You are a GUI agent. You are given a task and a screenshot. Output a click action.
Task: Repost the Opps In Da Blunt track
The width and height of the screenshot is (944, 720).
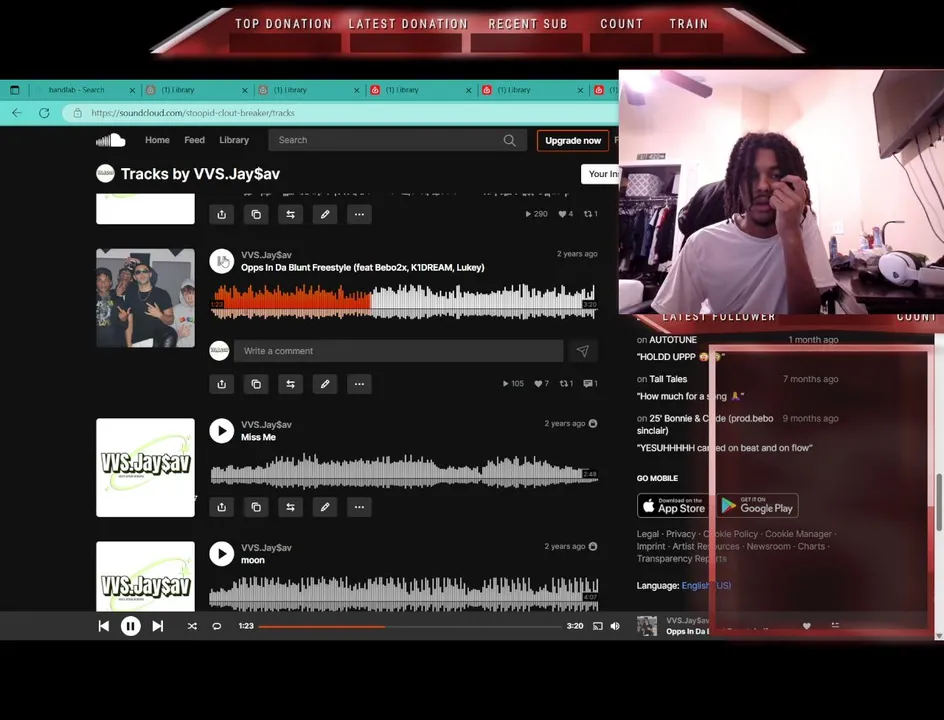(290, 384)
